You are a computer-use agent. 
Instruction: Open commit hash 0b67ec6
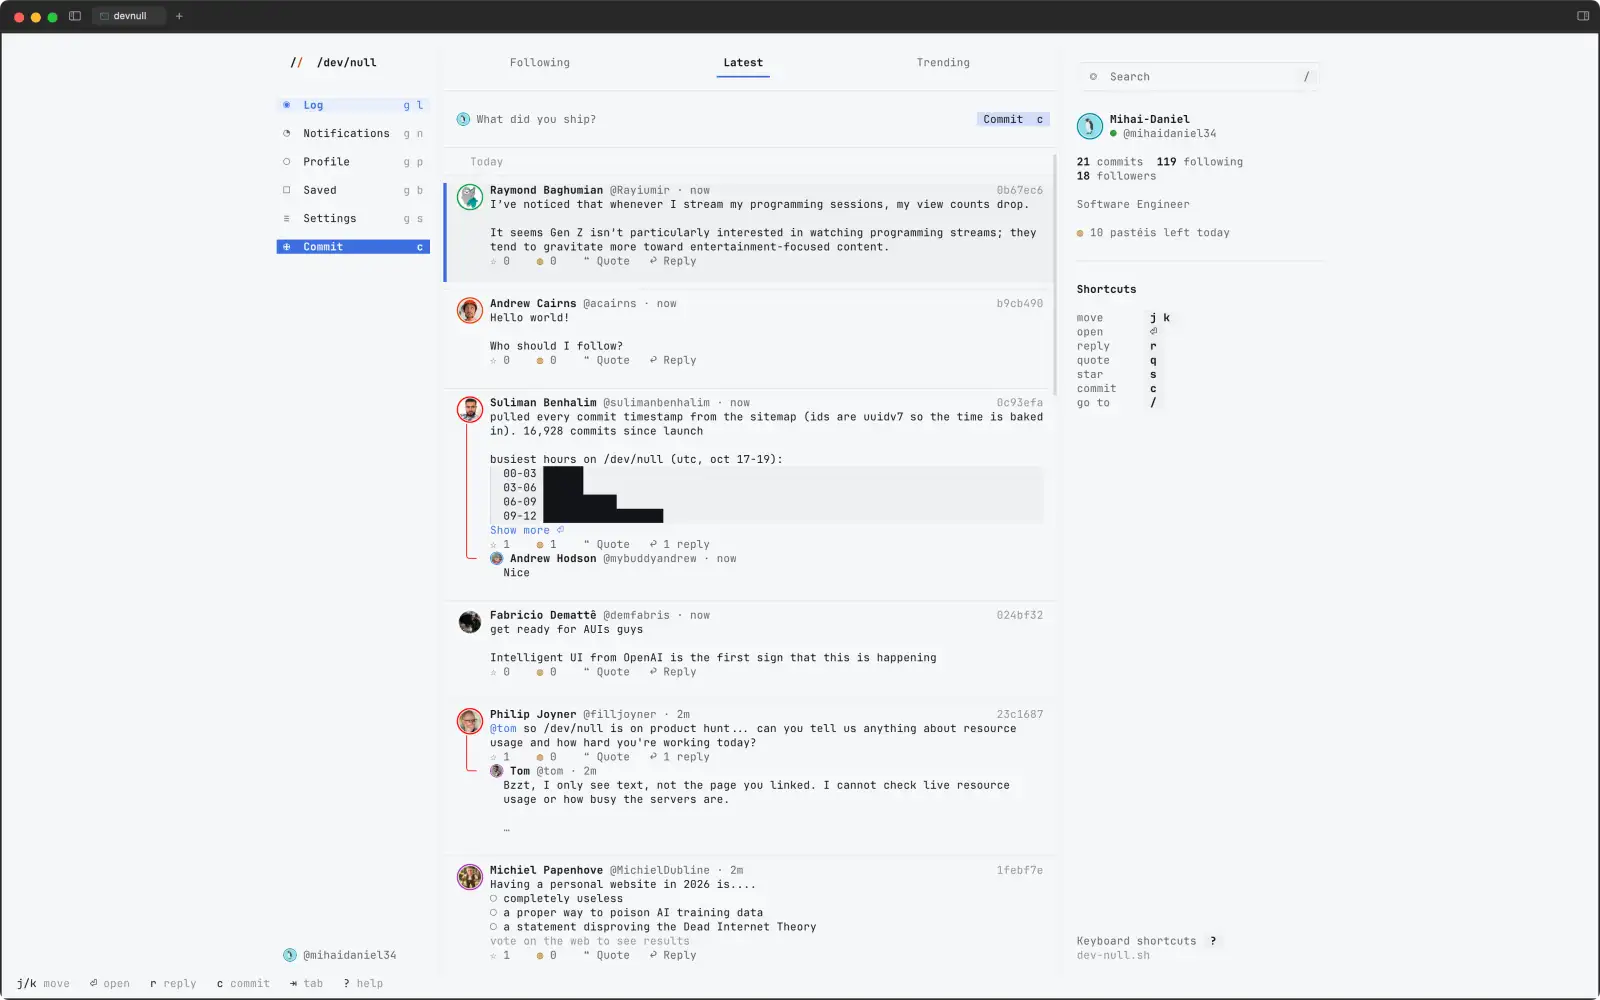coord(1019,190)
